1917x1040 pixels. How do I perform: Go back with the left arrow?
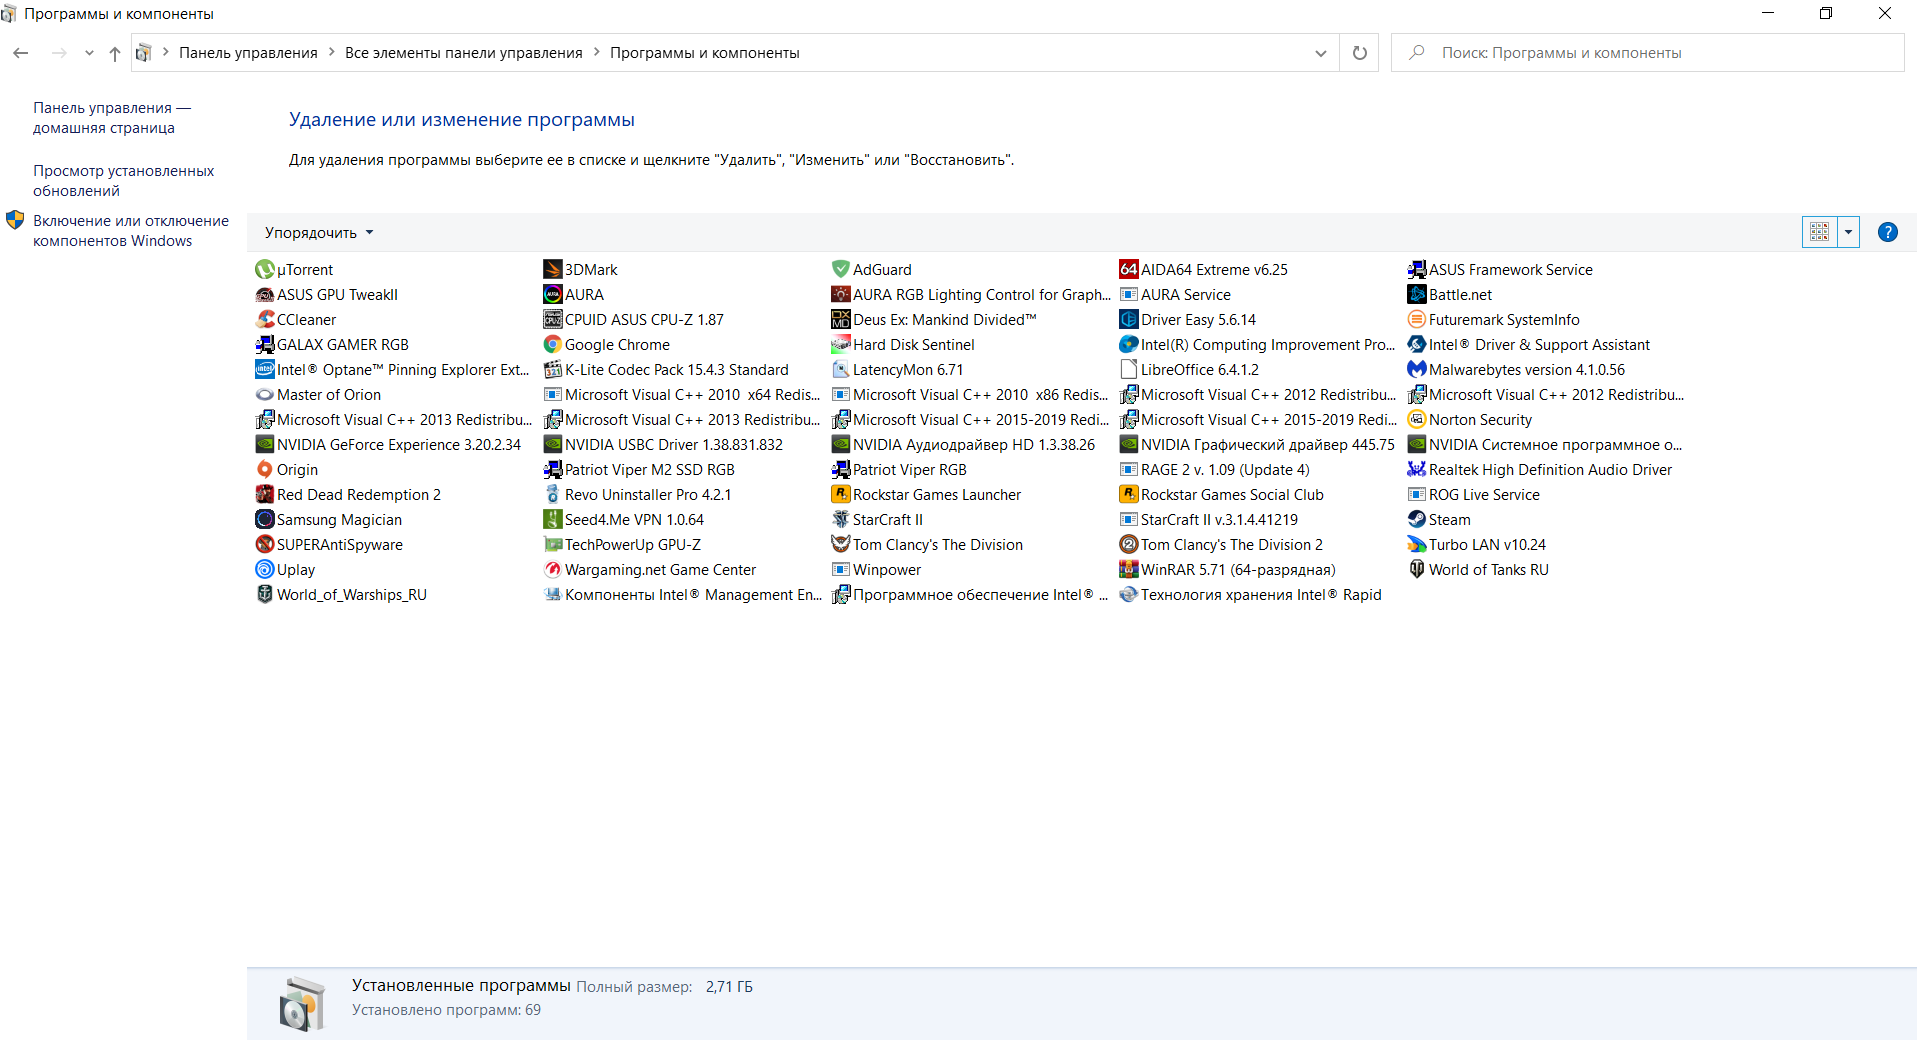point(21,53)
